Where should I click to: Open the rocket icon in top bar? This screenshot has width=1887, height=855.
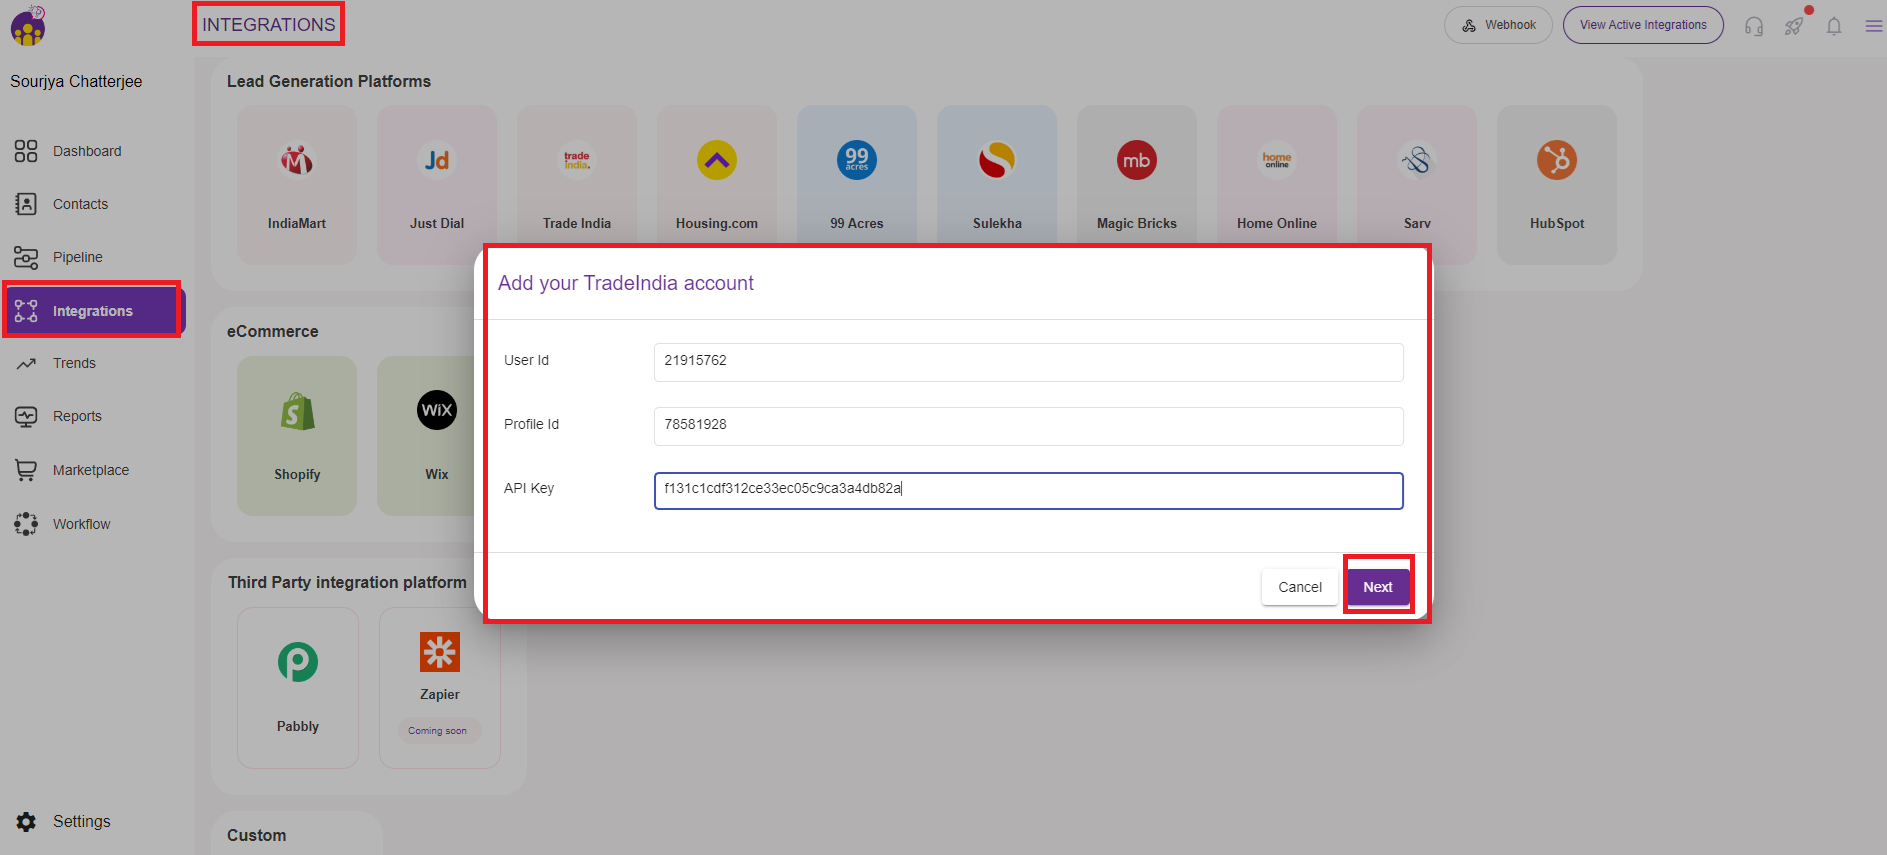[x=1794, y=26]
